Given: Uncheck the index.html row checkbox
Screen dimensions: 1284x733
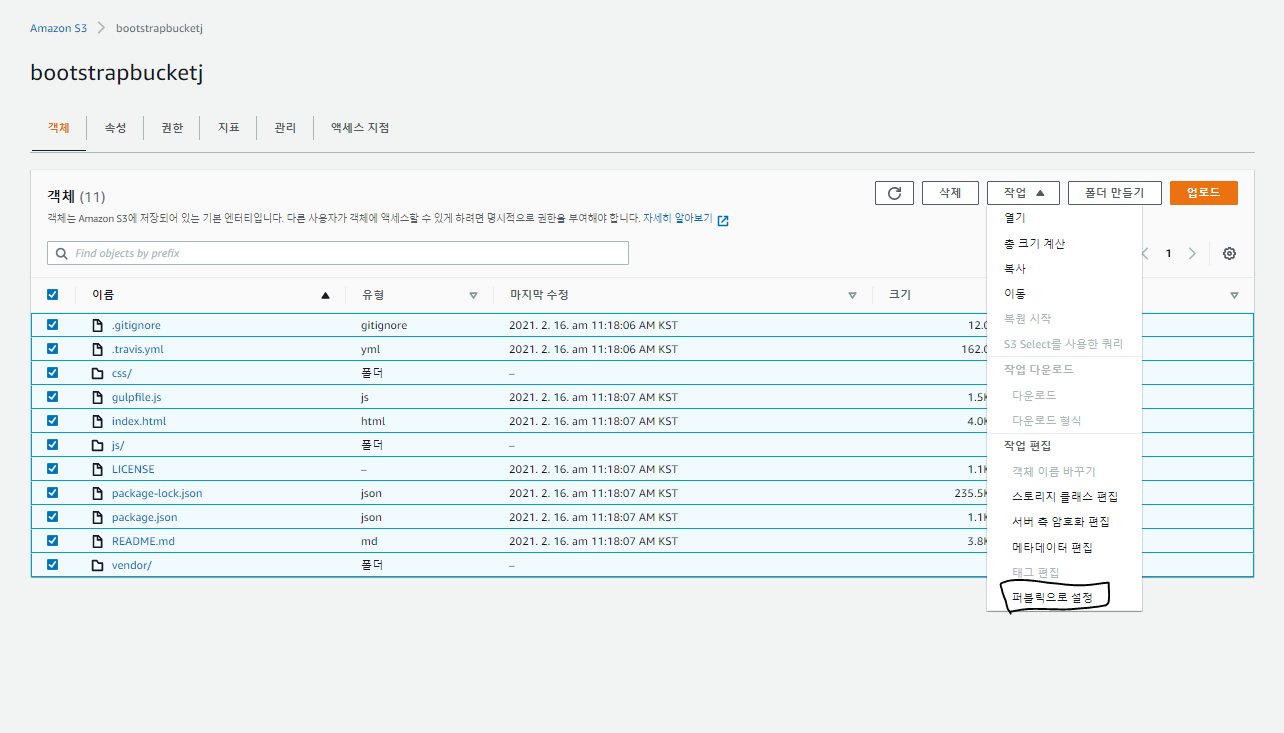Looking at the screenshot, I should (x=53, y=421).
